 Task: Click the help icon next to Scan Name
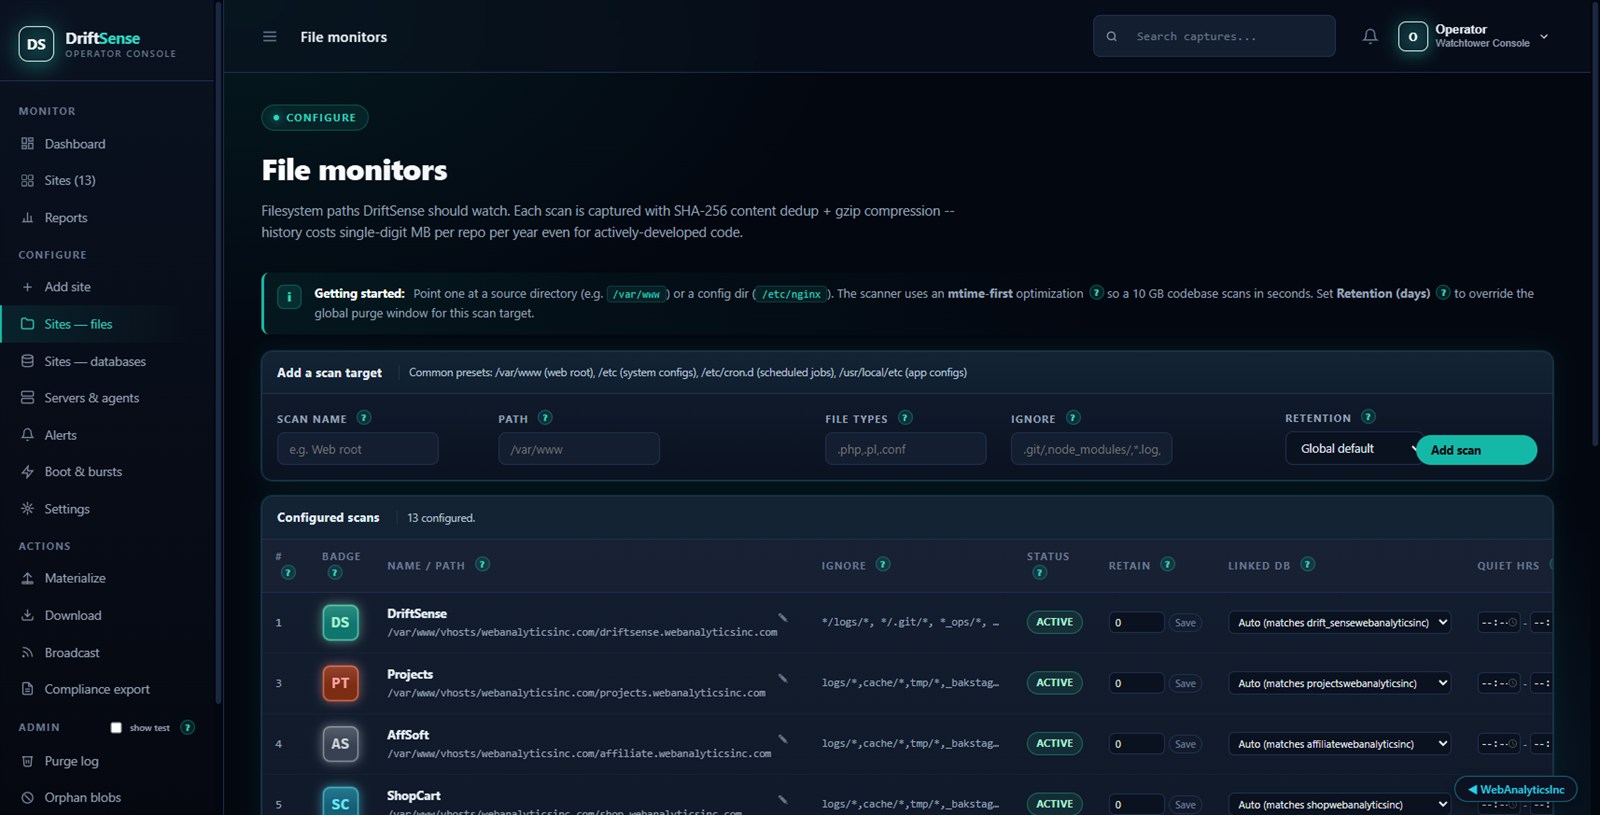(x=364, y=418)
